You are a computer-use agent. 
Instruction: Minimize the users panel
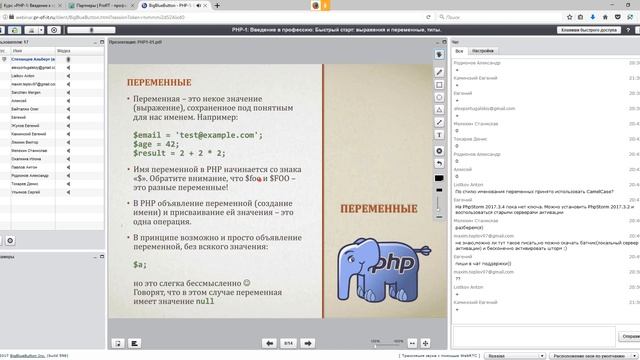95,42
